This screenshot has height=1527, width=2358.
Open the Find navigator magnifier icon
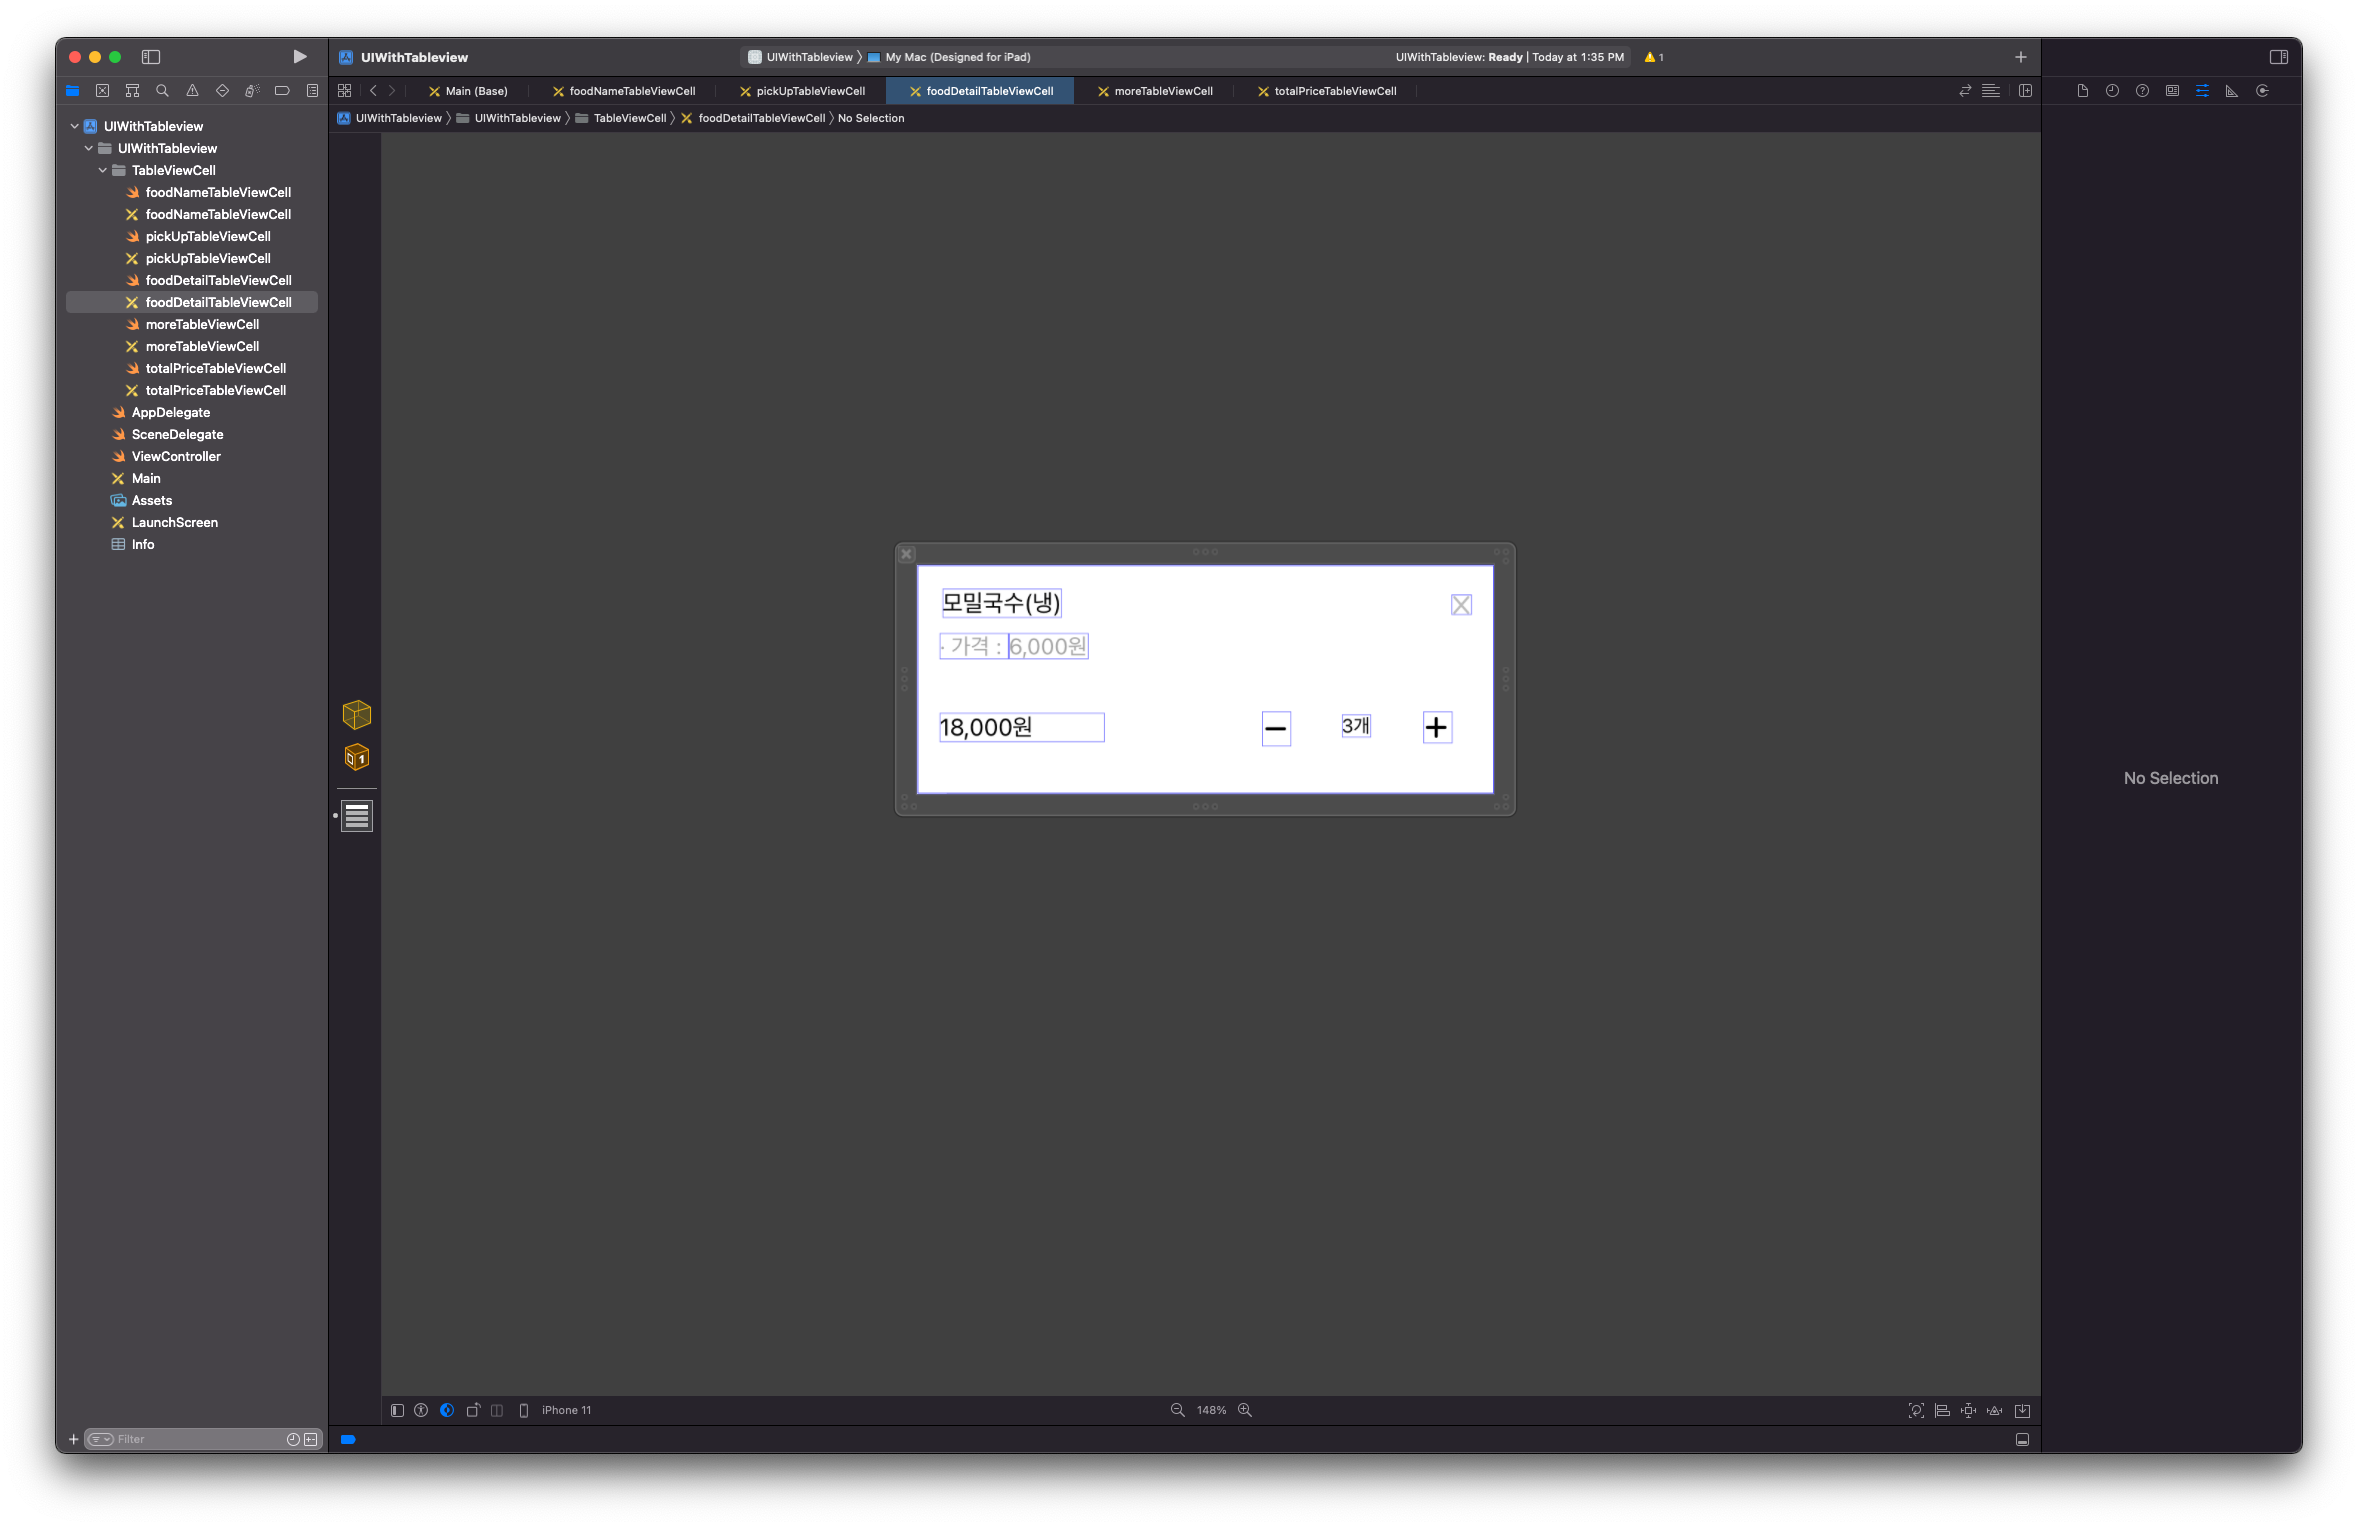(x=162, y=91)
